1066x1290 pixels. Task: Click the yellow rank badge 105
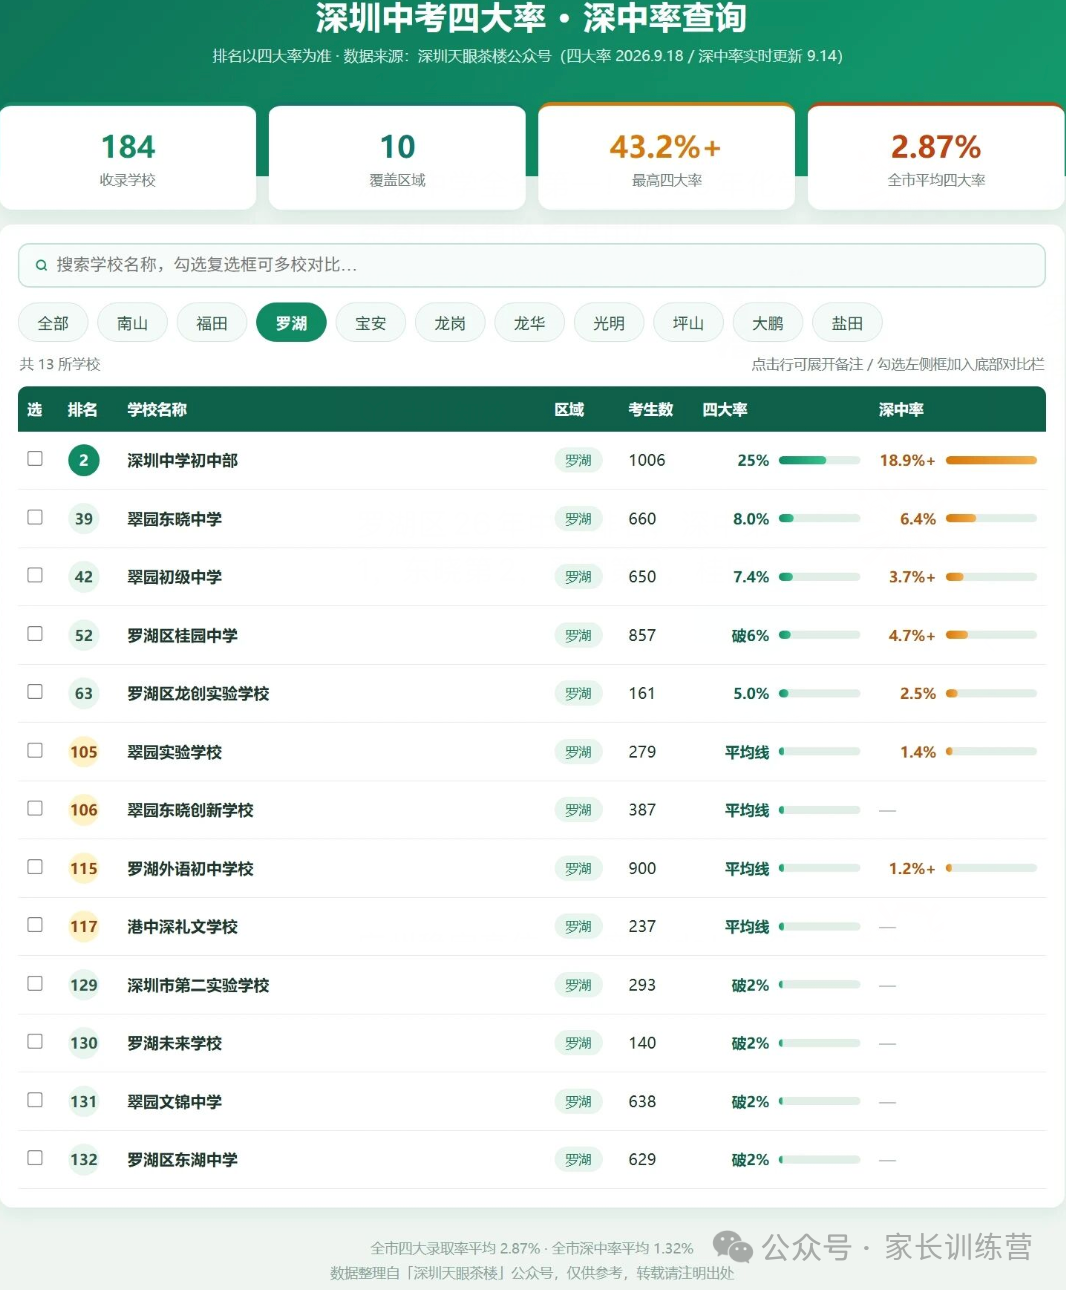(x=84, y=752)
